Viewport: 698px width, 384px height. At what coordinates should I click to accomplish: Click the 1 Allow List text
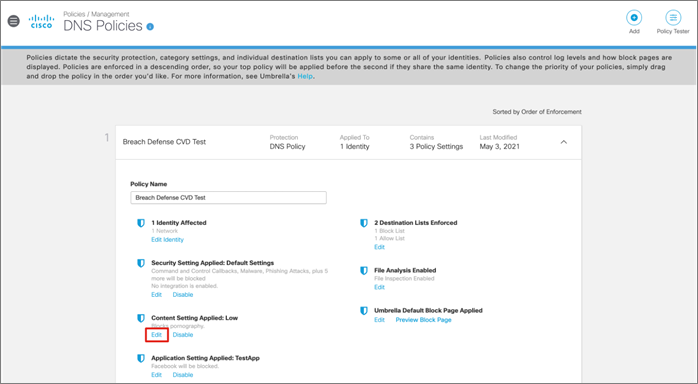point(390,238)
